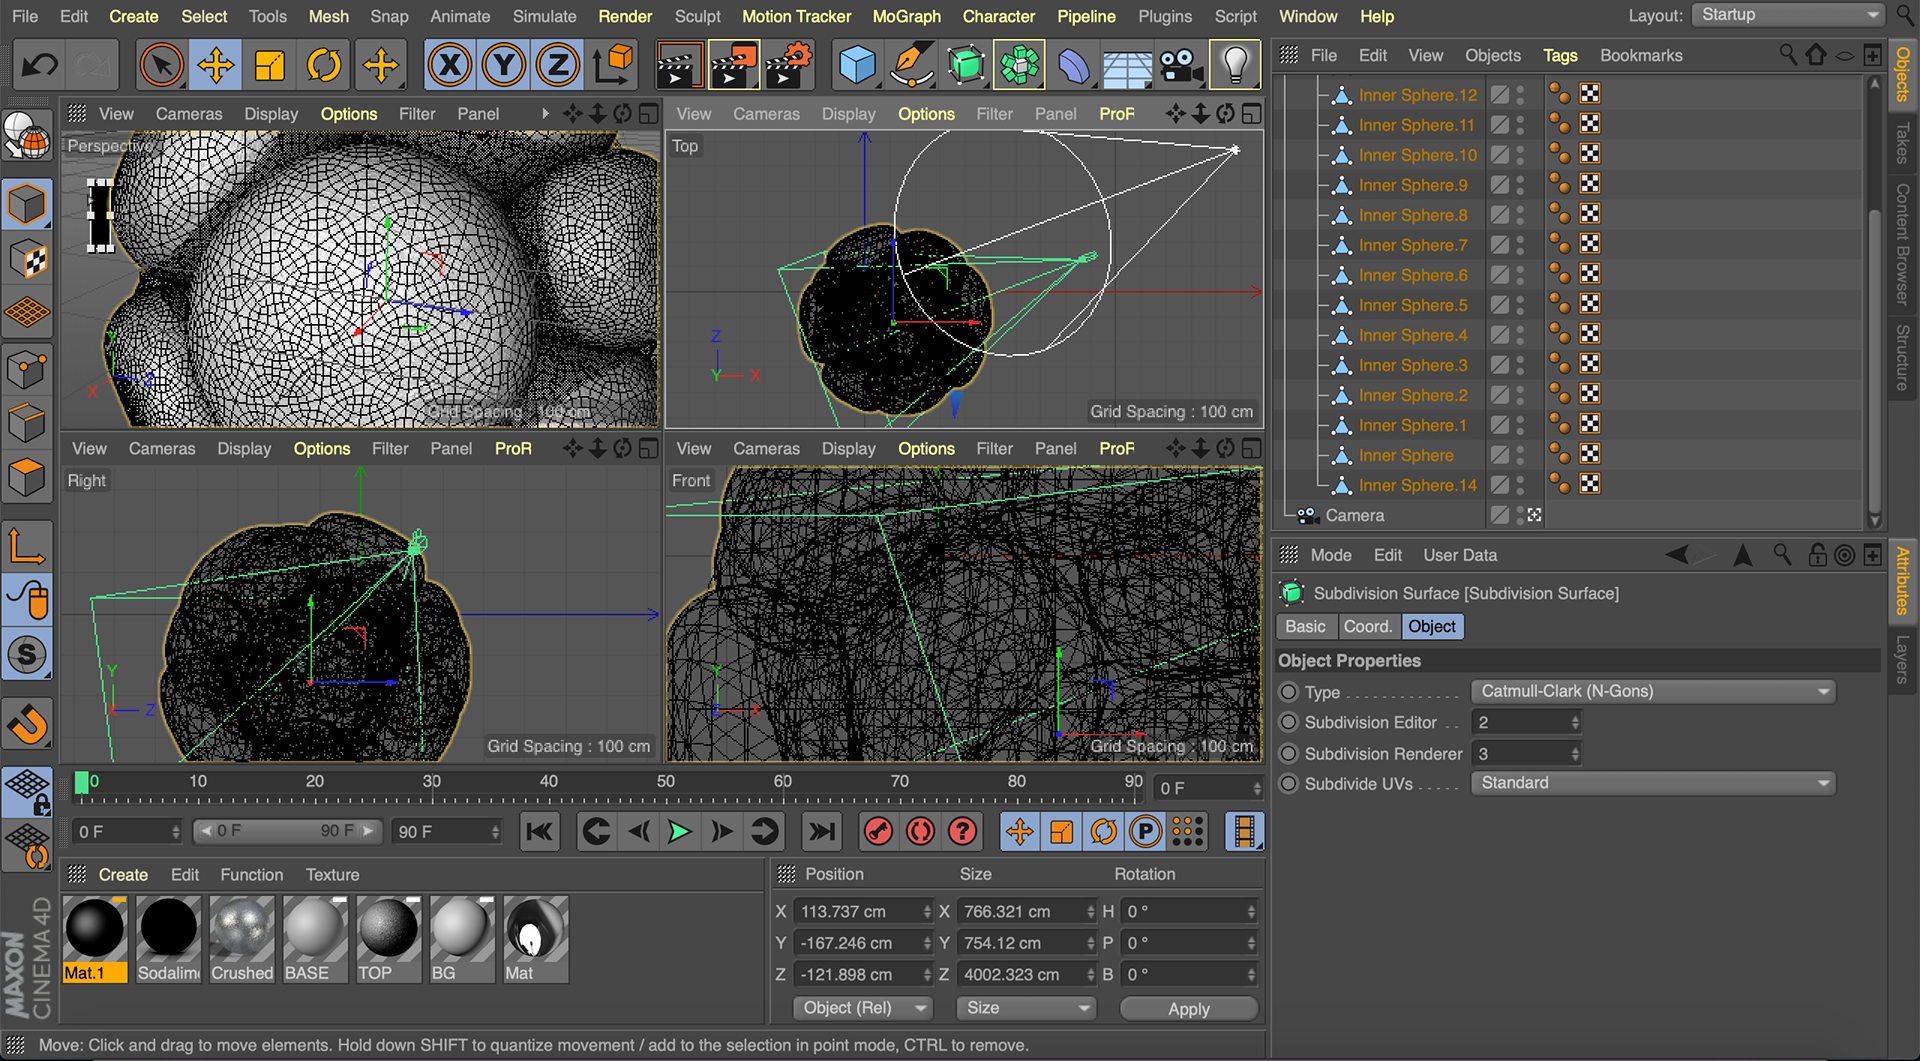Click the Cube primitive icon

coord(856,66)
